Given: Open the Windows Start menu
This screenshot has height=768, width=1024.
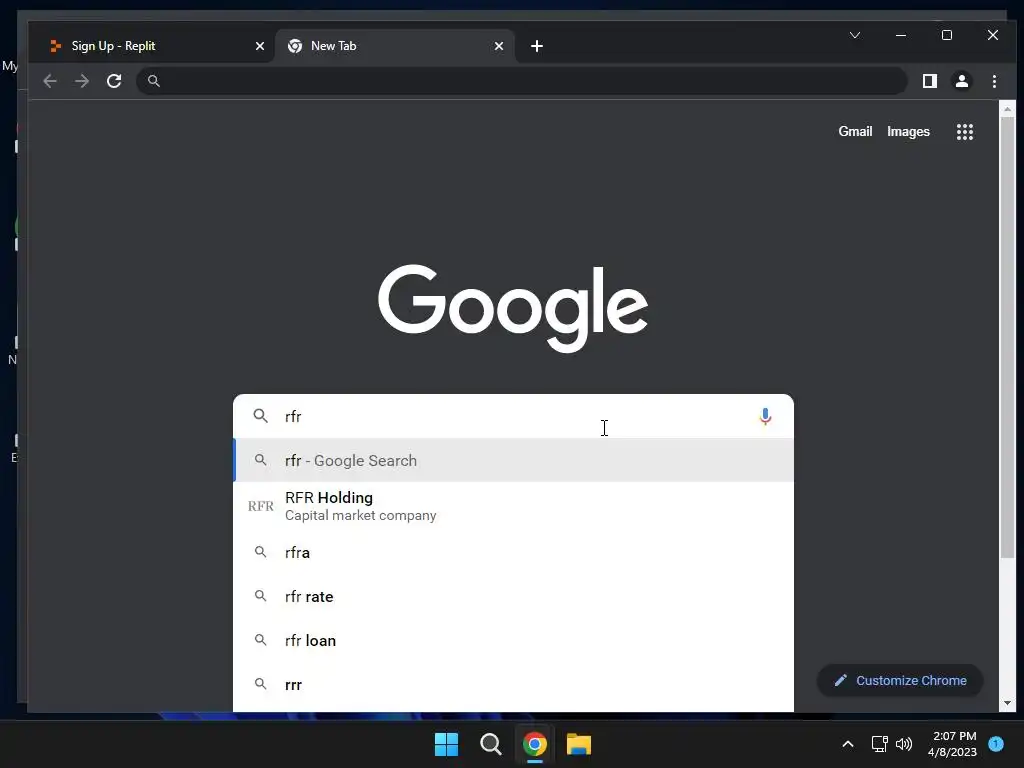Looking at the screenshot, I should pos(447,744).
